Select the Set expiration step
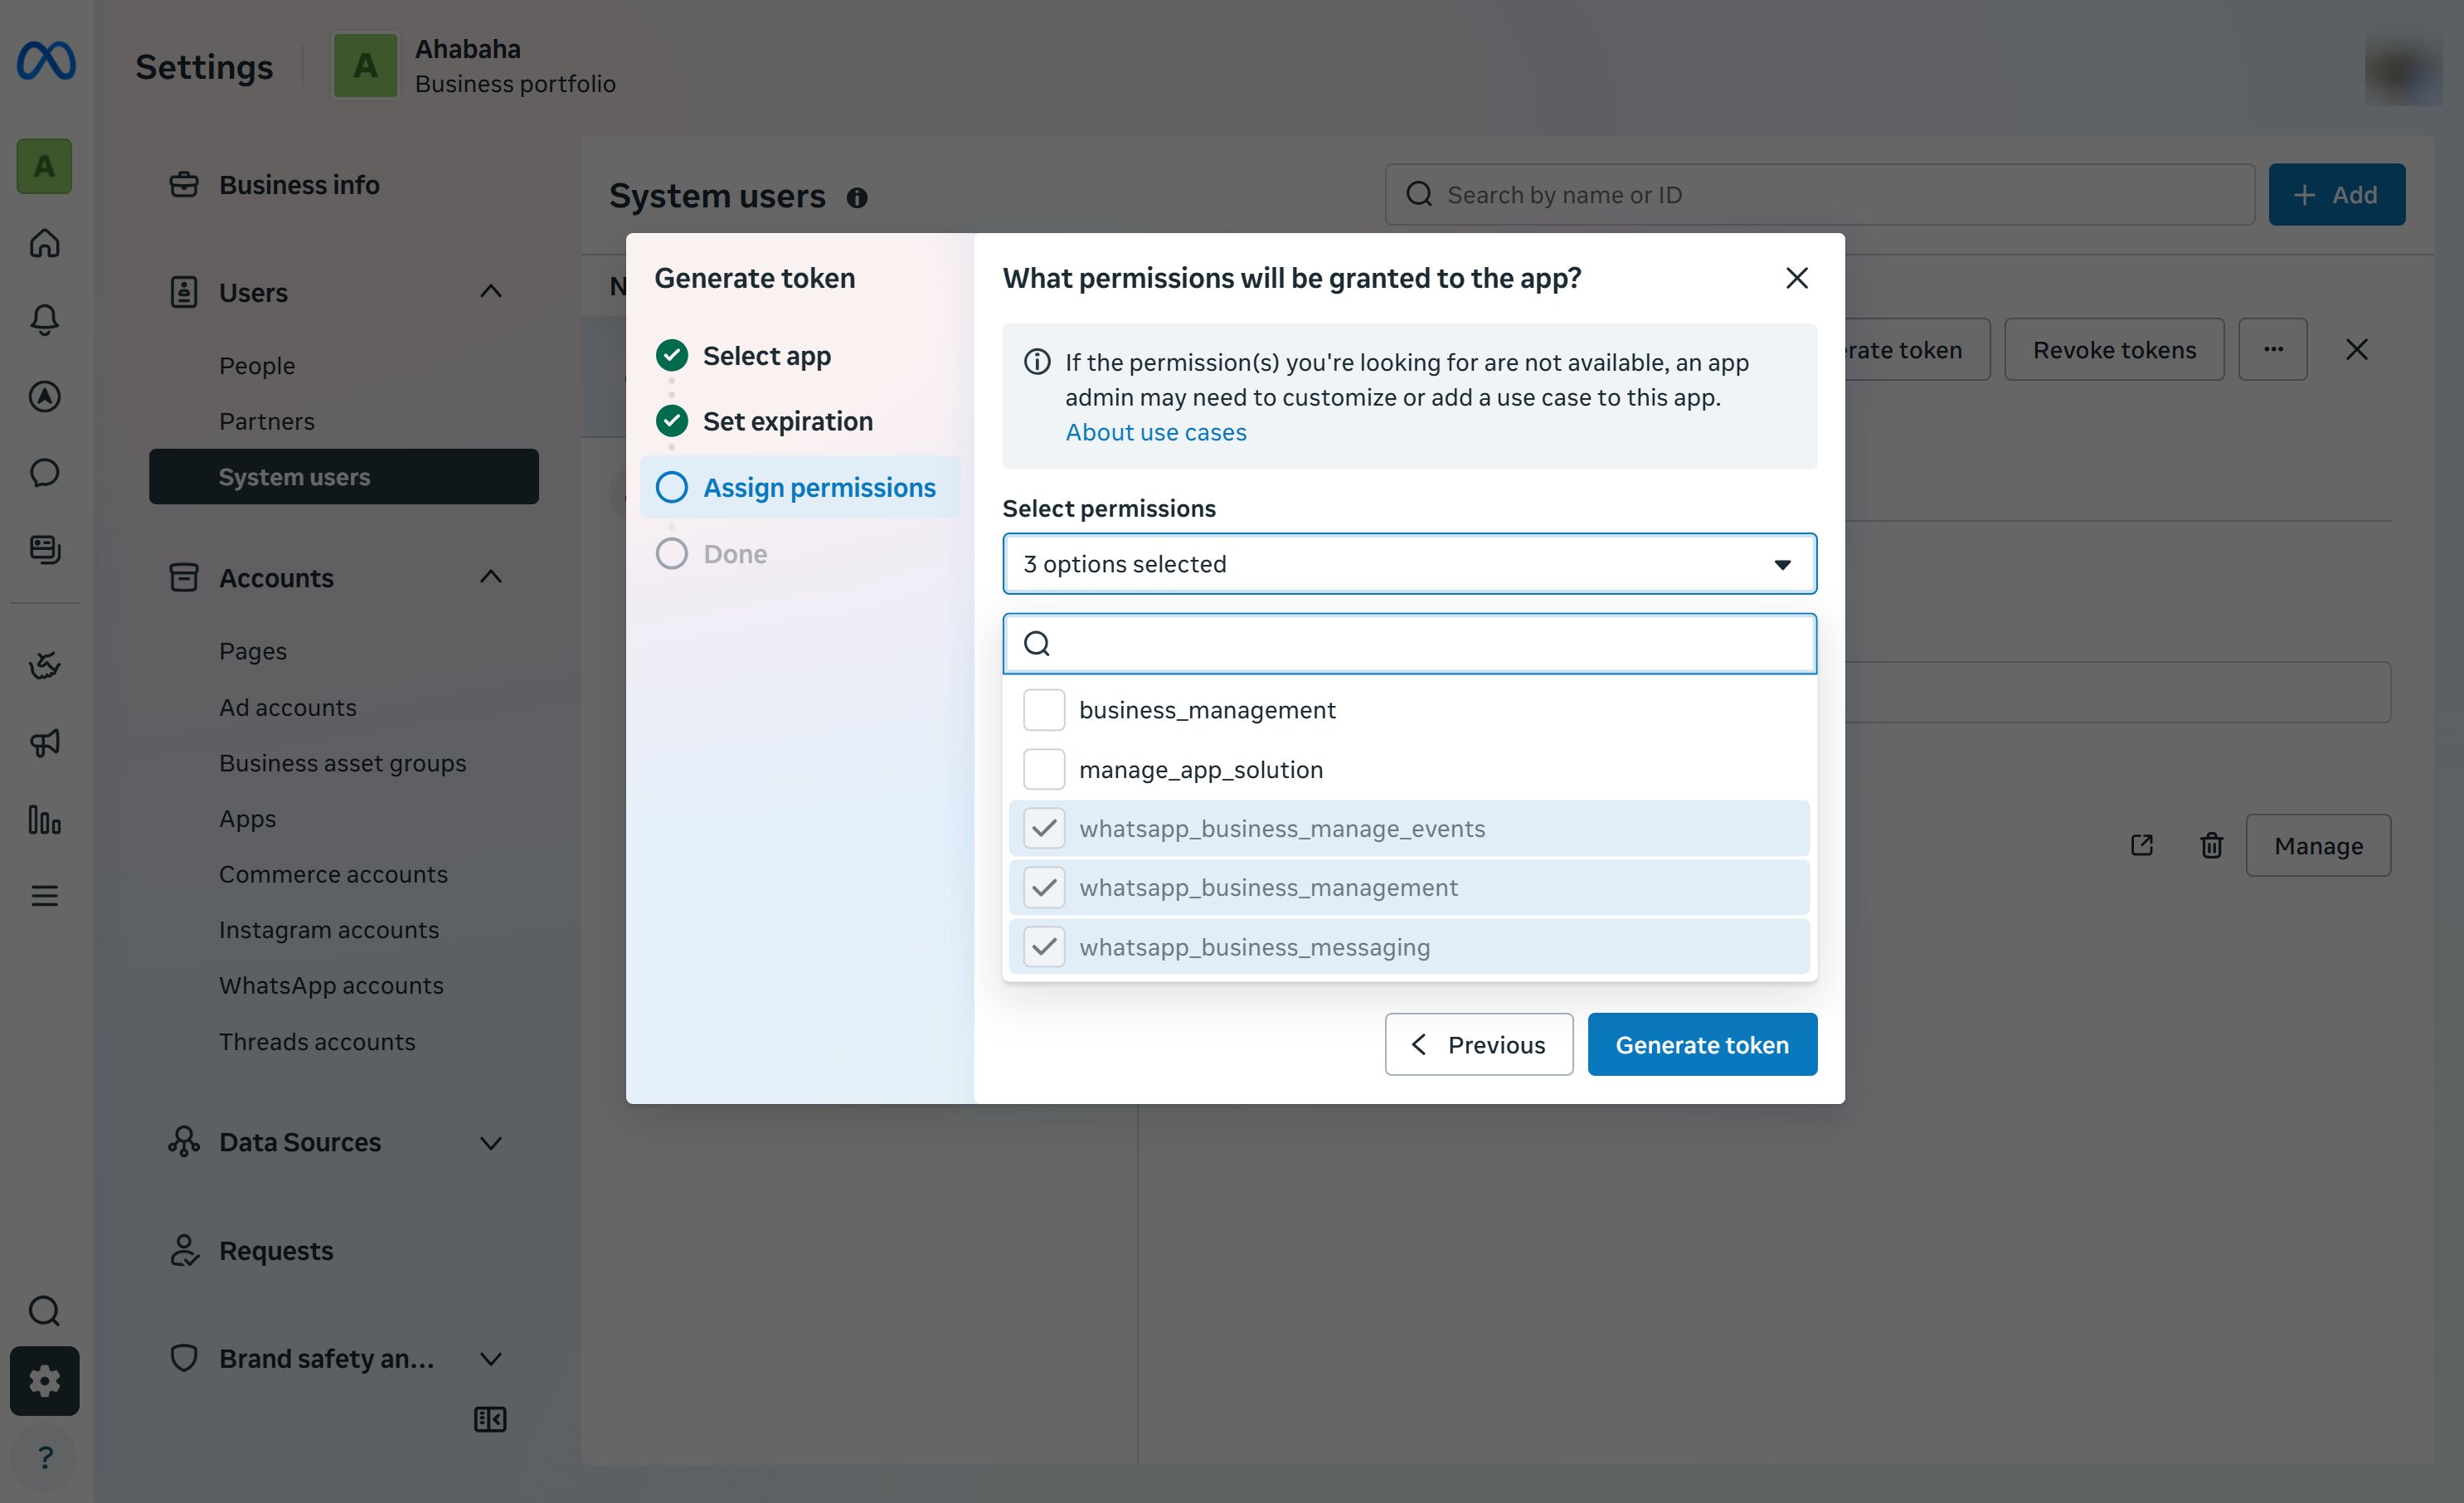Viewport: 2464px width, 1503px height. tap(787, 421)
